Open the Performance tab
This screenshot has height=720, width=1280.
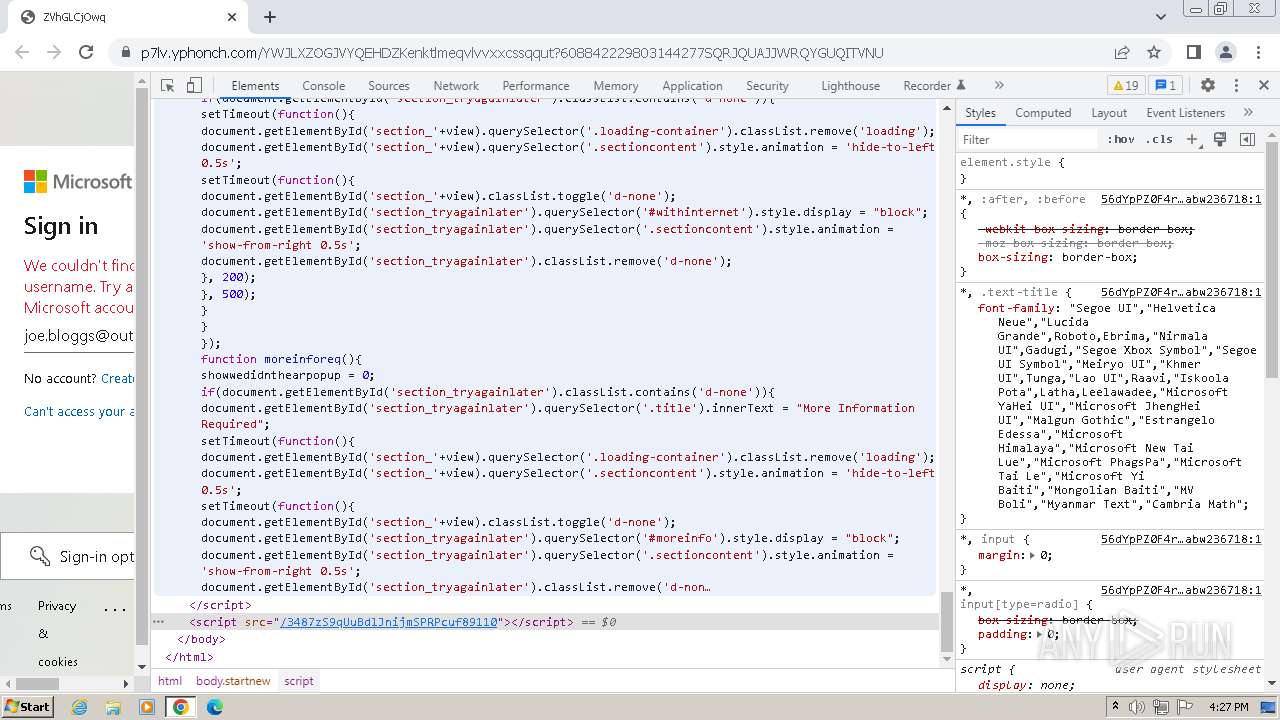[536, 86]
